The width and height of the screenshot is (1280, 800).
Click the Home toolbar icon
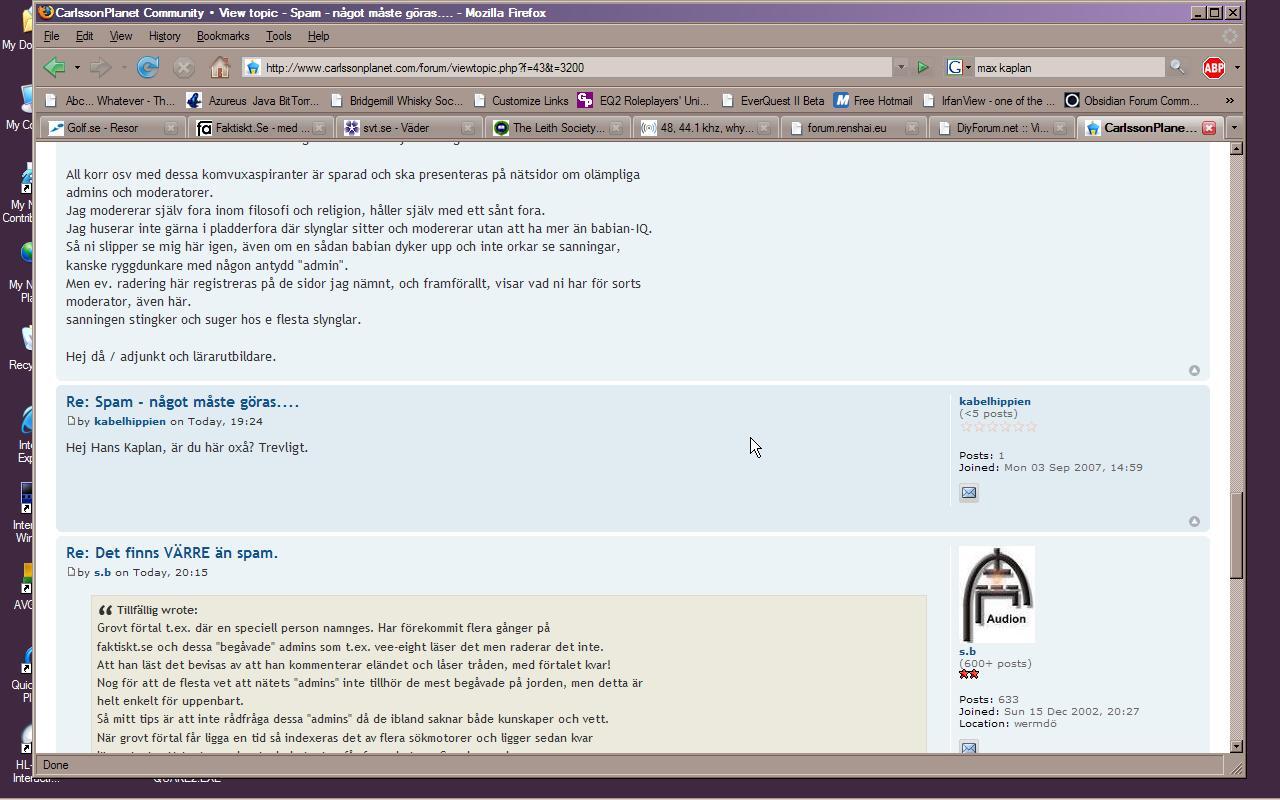coord(220,67)
